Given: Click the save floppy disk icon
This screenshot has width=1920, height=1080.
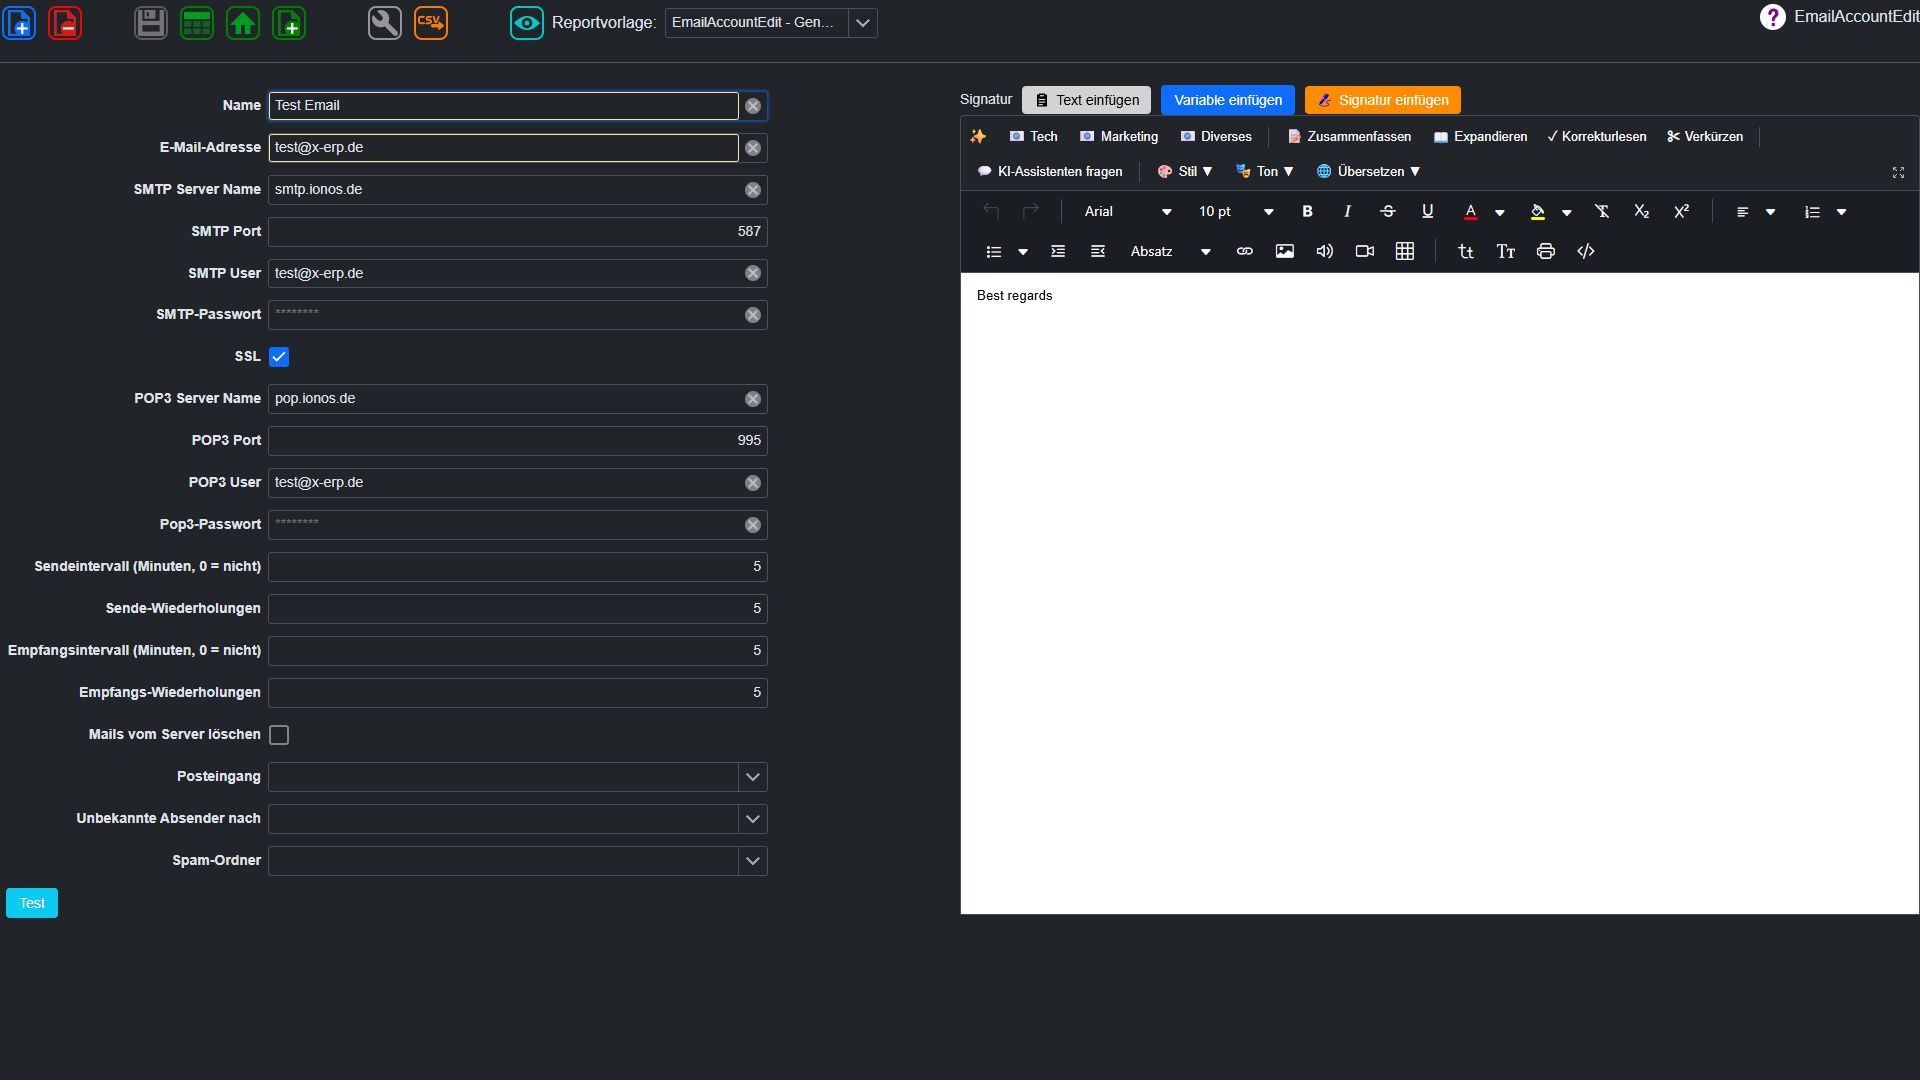Looking at the screenshot, I should click(151, 22).
